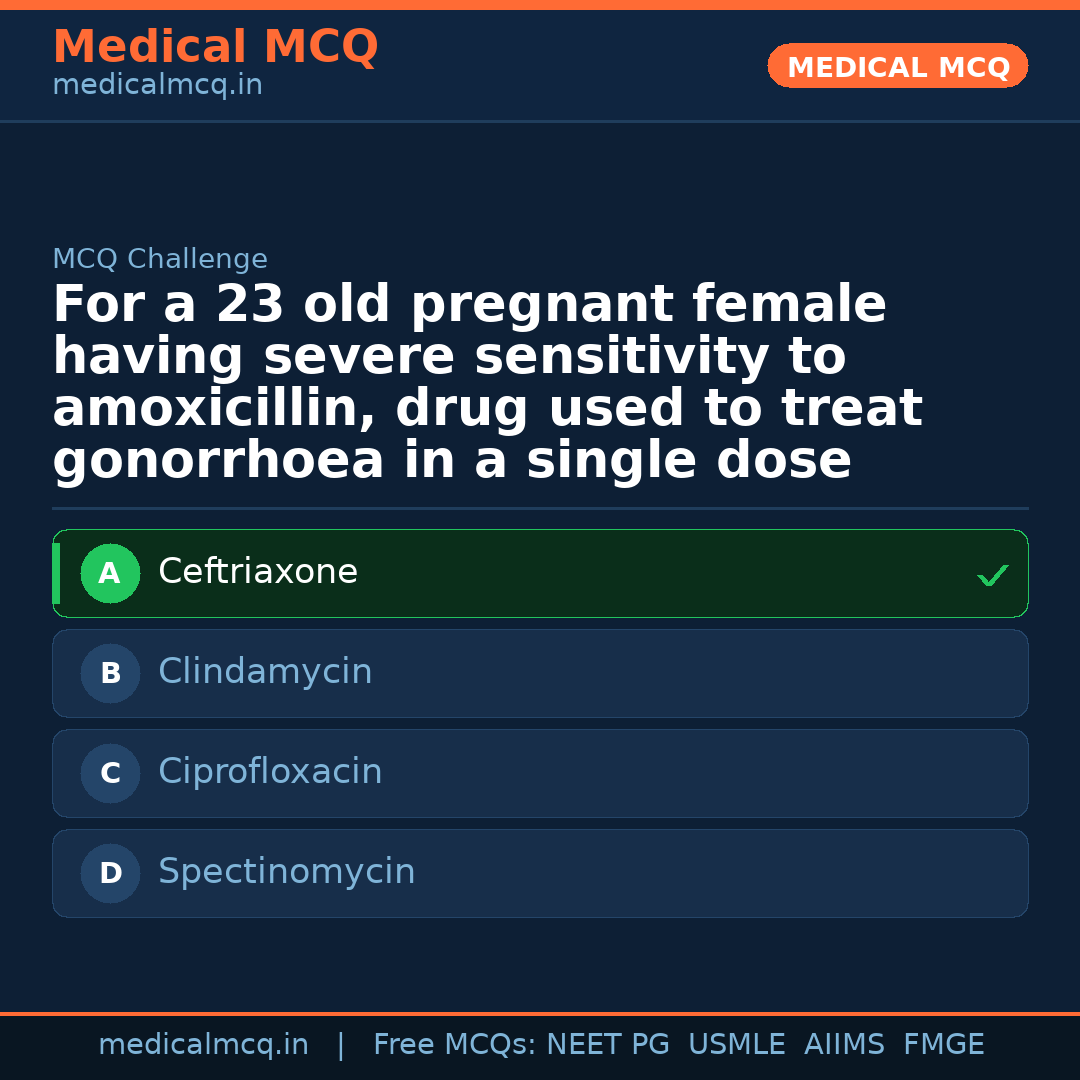1080x1080 pixels.
Task: Click the green checkmark on Ceftriaxone
Action: click(992, 575)
